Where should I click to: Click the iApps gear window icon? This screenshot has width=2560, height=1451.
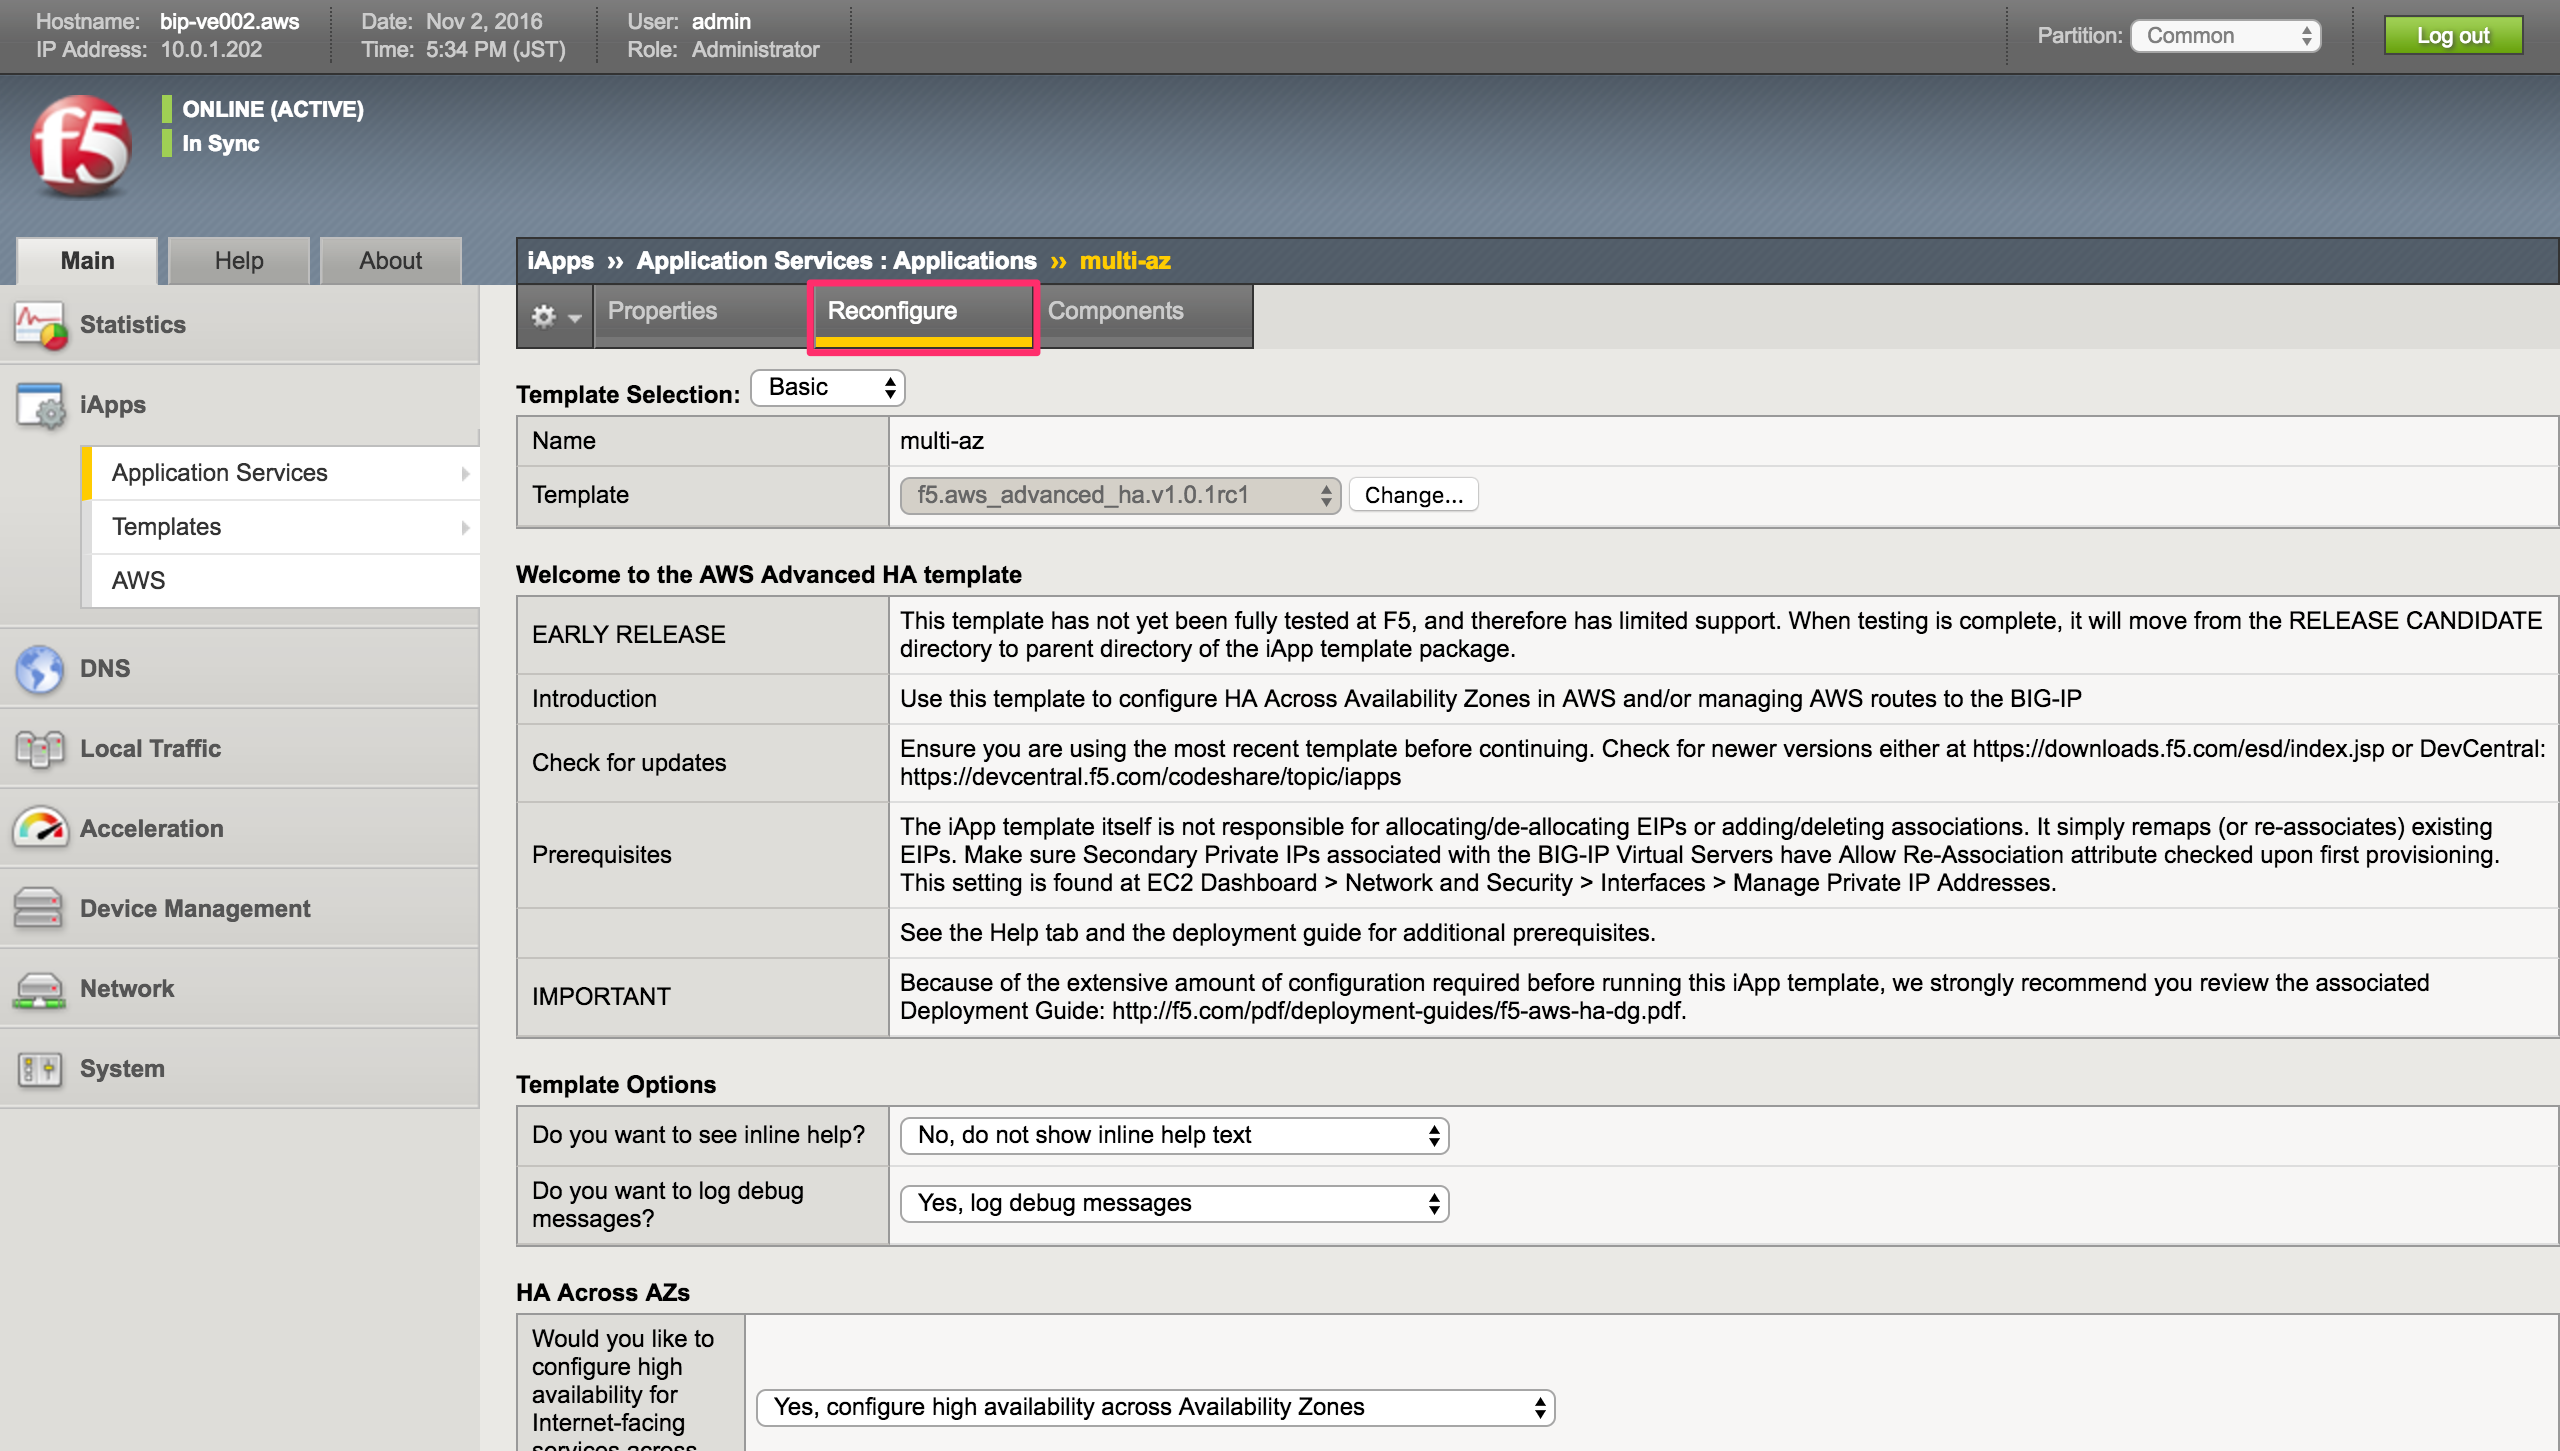tap(40, 405)
